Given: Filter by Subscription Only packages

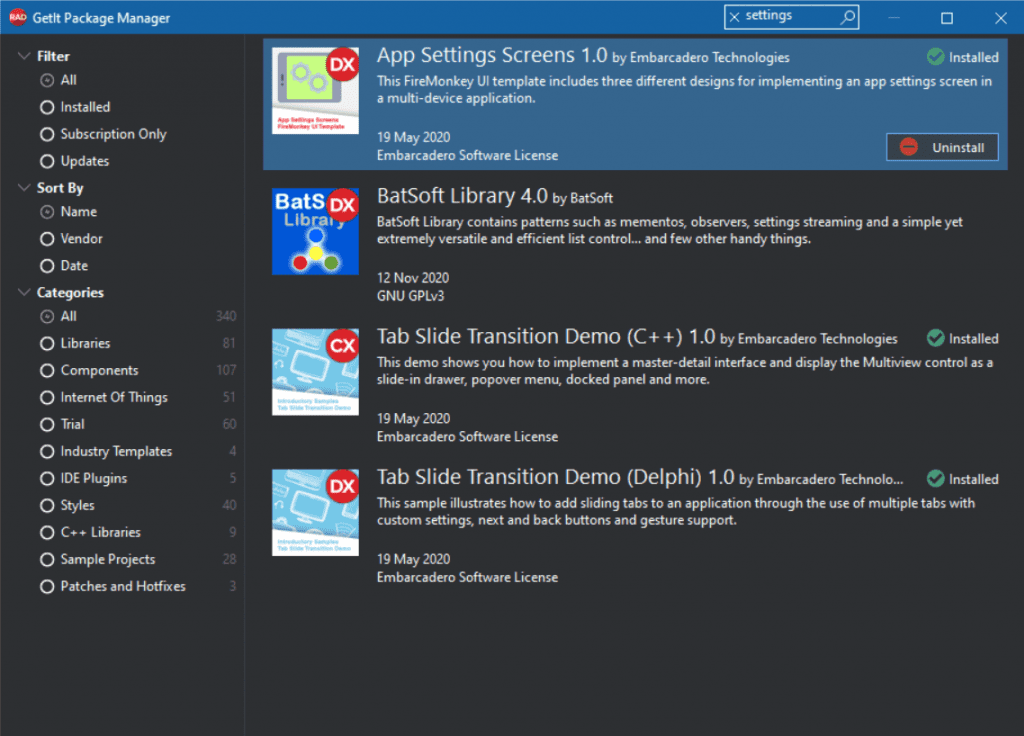Looking at the screenshot, I should coord(47,134).
